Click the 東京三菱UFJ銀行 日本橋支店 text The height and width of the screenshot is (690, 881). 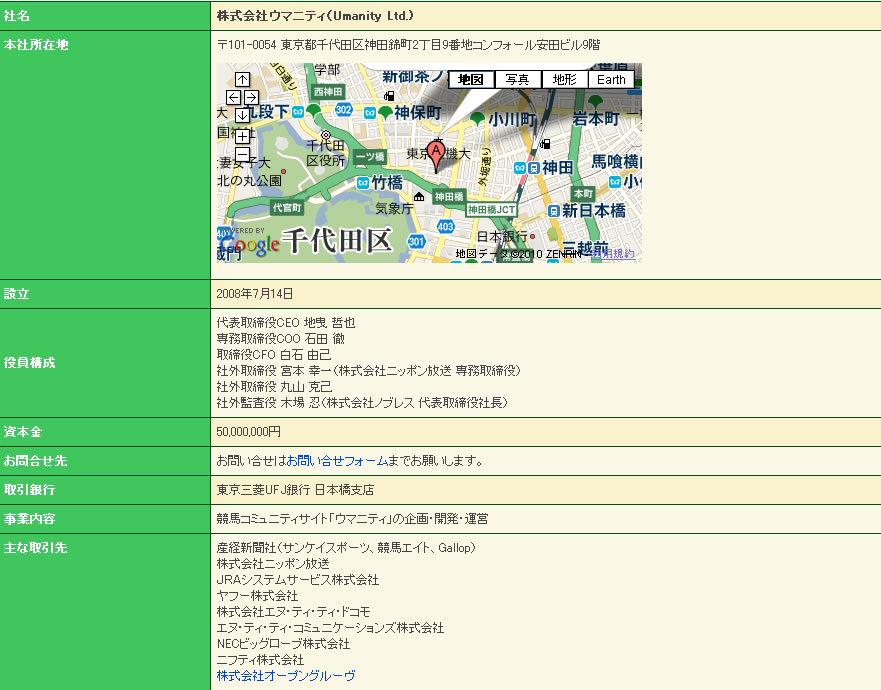[295, 490]
